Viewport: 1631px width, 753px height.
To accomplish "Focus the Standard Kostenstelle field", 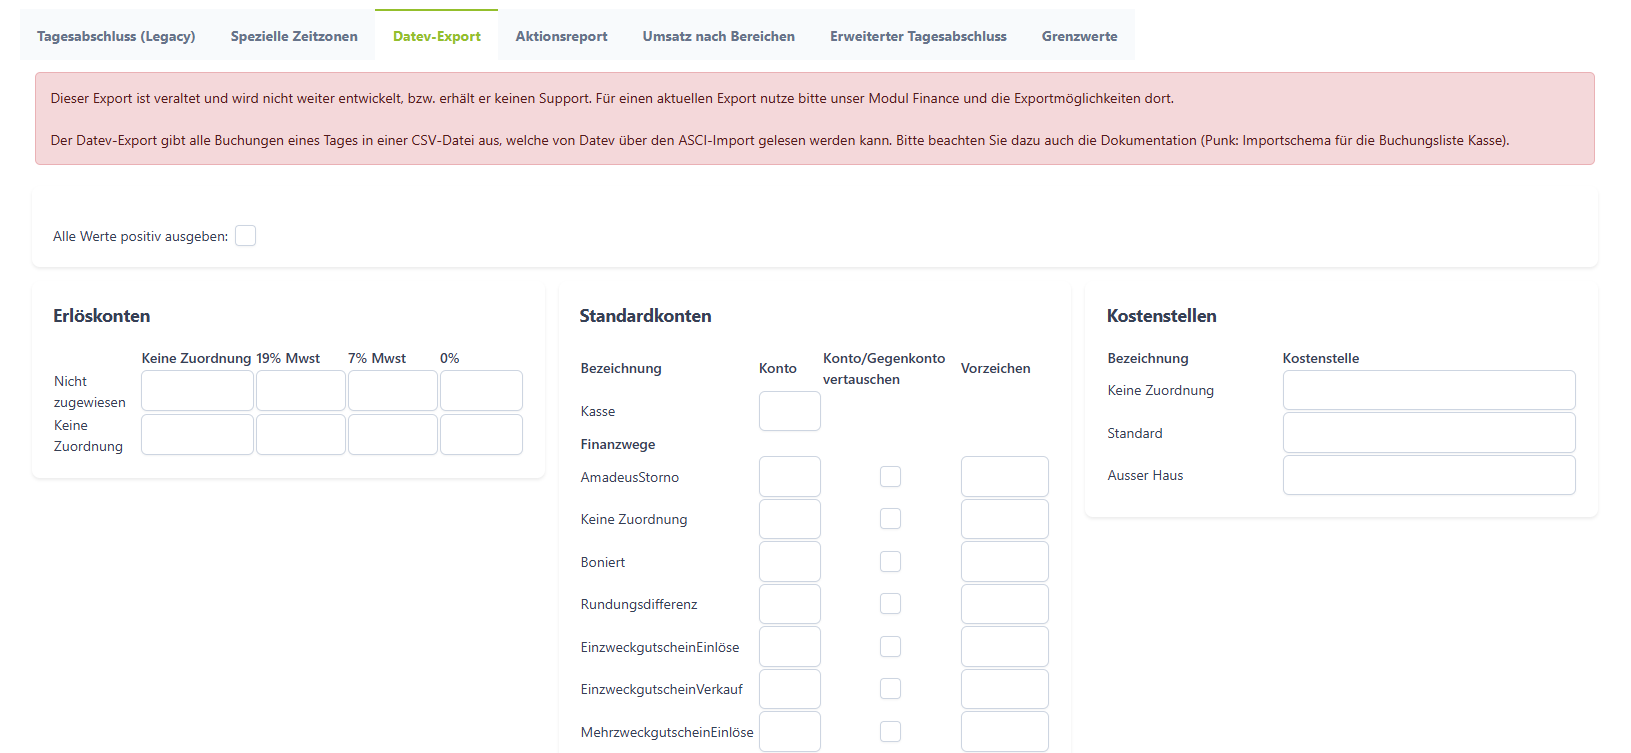I will [x=1429, y=433].
